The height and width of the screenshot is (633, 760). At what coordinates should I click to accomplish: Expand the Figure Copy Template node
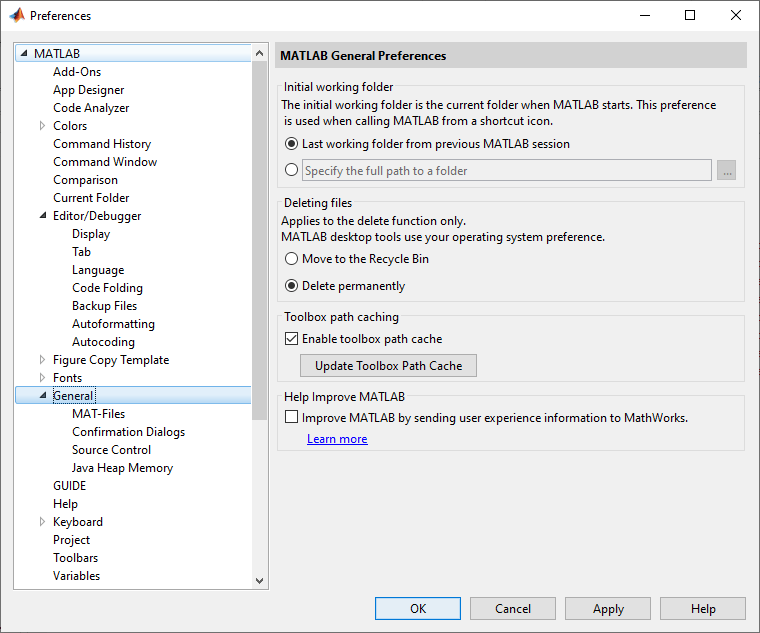coord(42,360)
